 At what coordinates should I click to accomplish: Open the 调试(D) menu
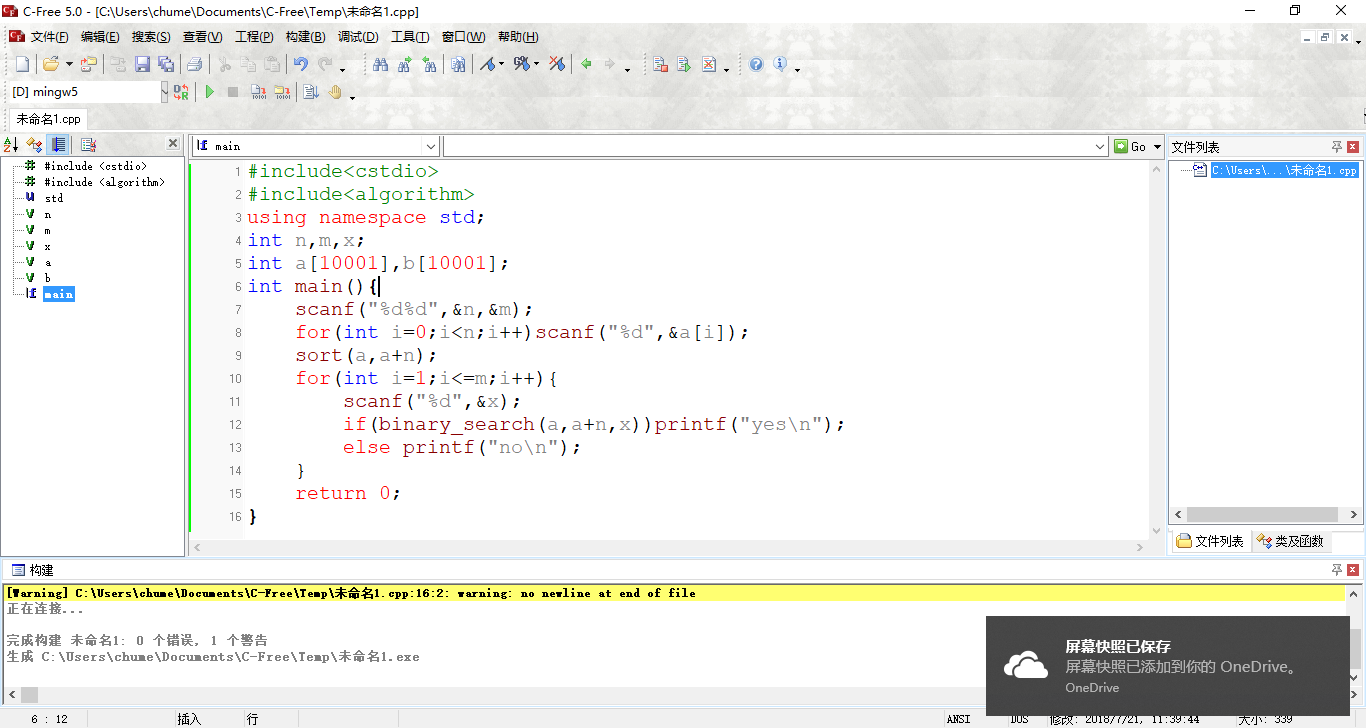(x=358, y=37)
